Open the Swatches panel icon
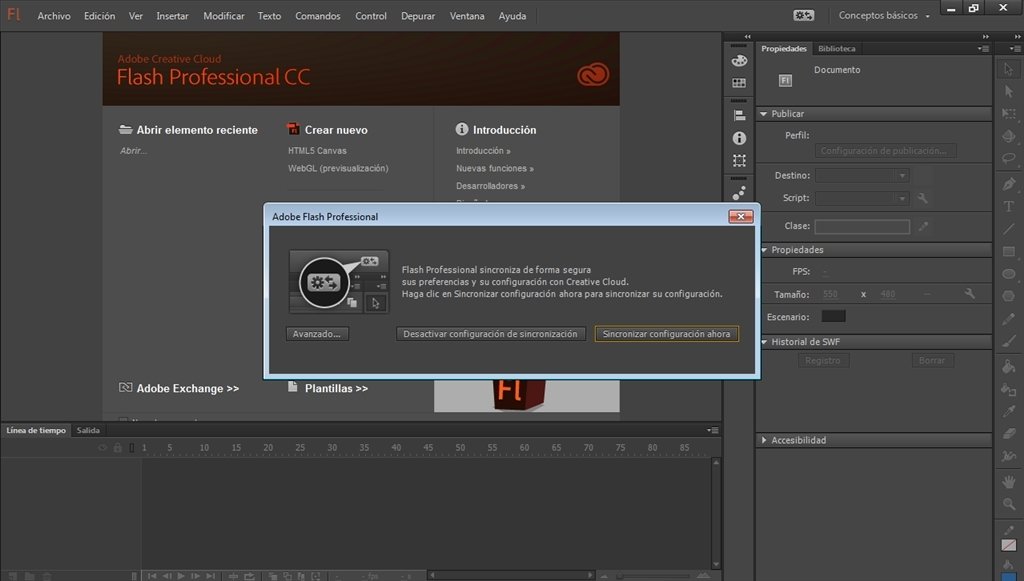 [739, 83]
